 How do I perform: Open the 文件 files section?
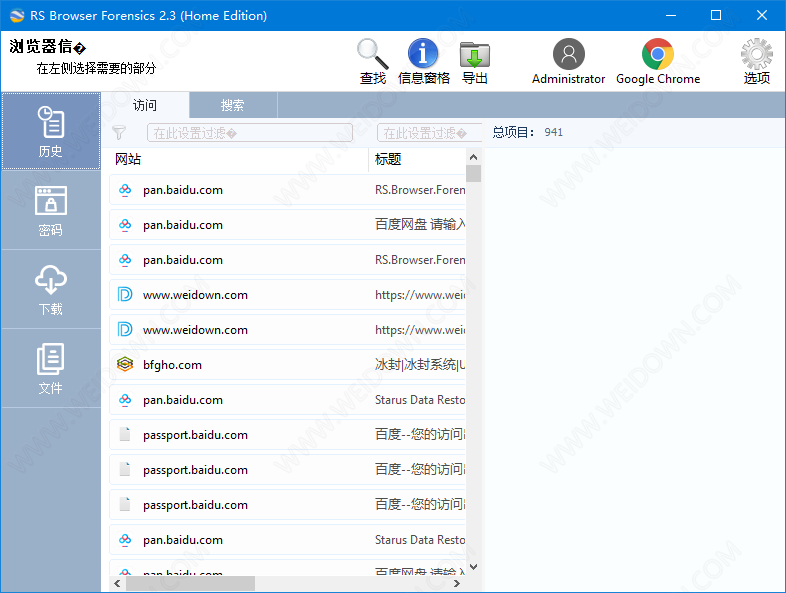(x=51, y=368)
